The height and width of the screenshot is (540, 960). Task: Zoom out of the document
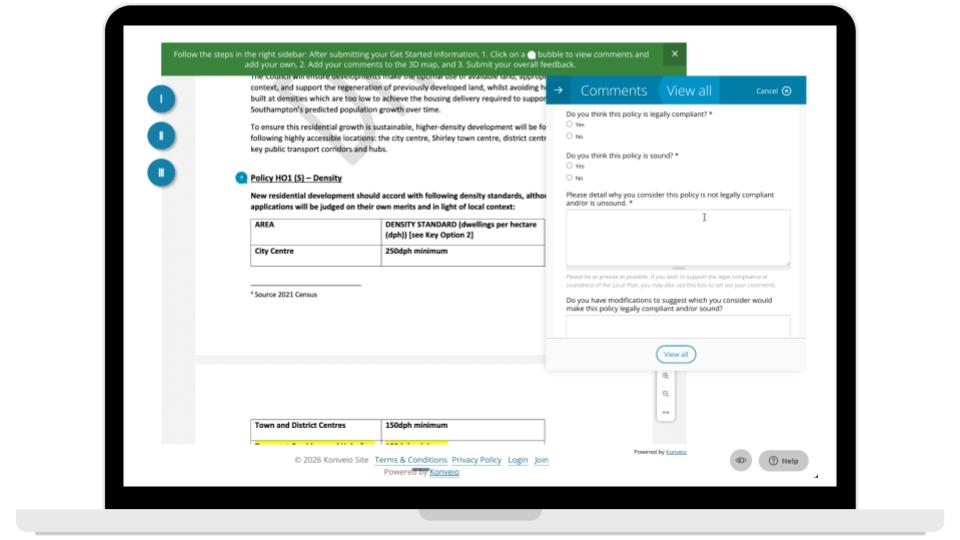click(x=666, y=394)
